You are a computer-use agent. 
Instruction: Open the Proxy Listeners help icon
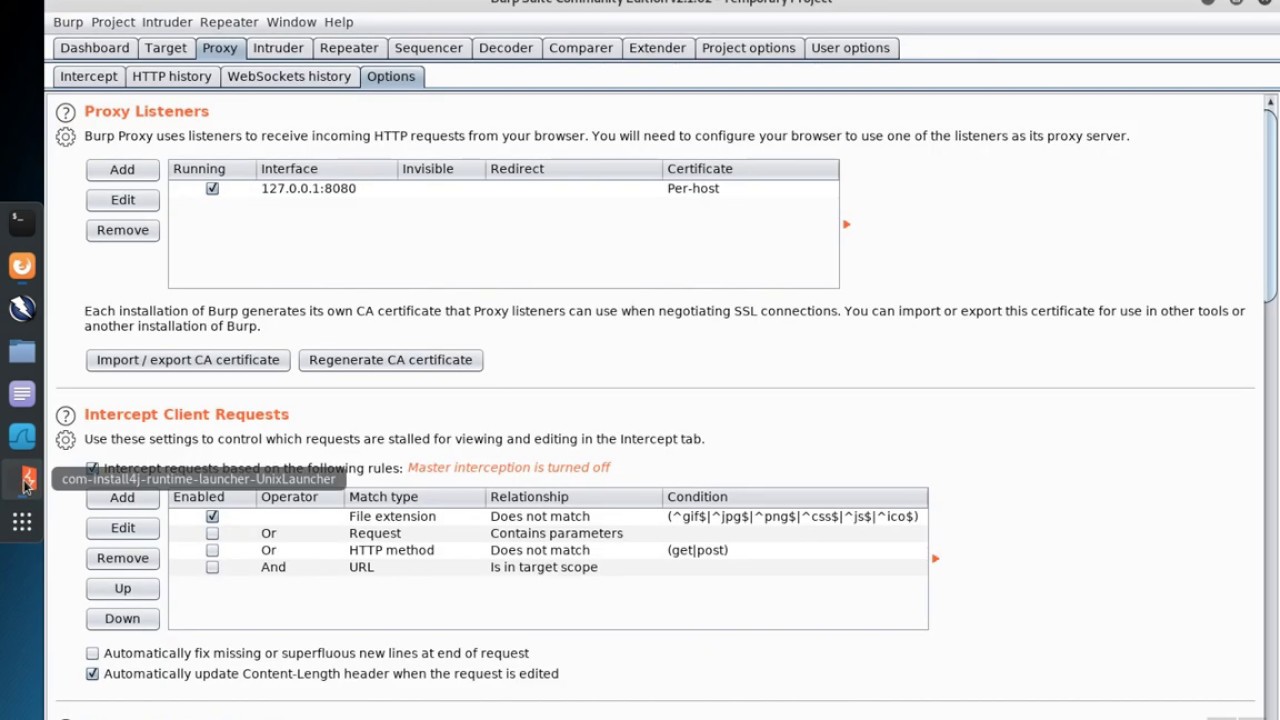[x=65, y=113]
